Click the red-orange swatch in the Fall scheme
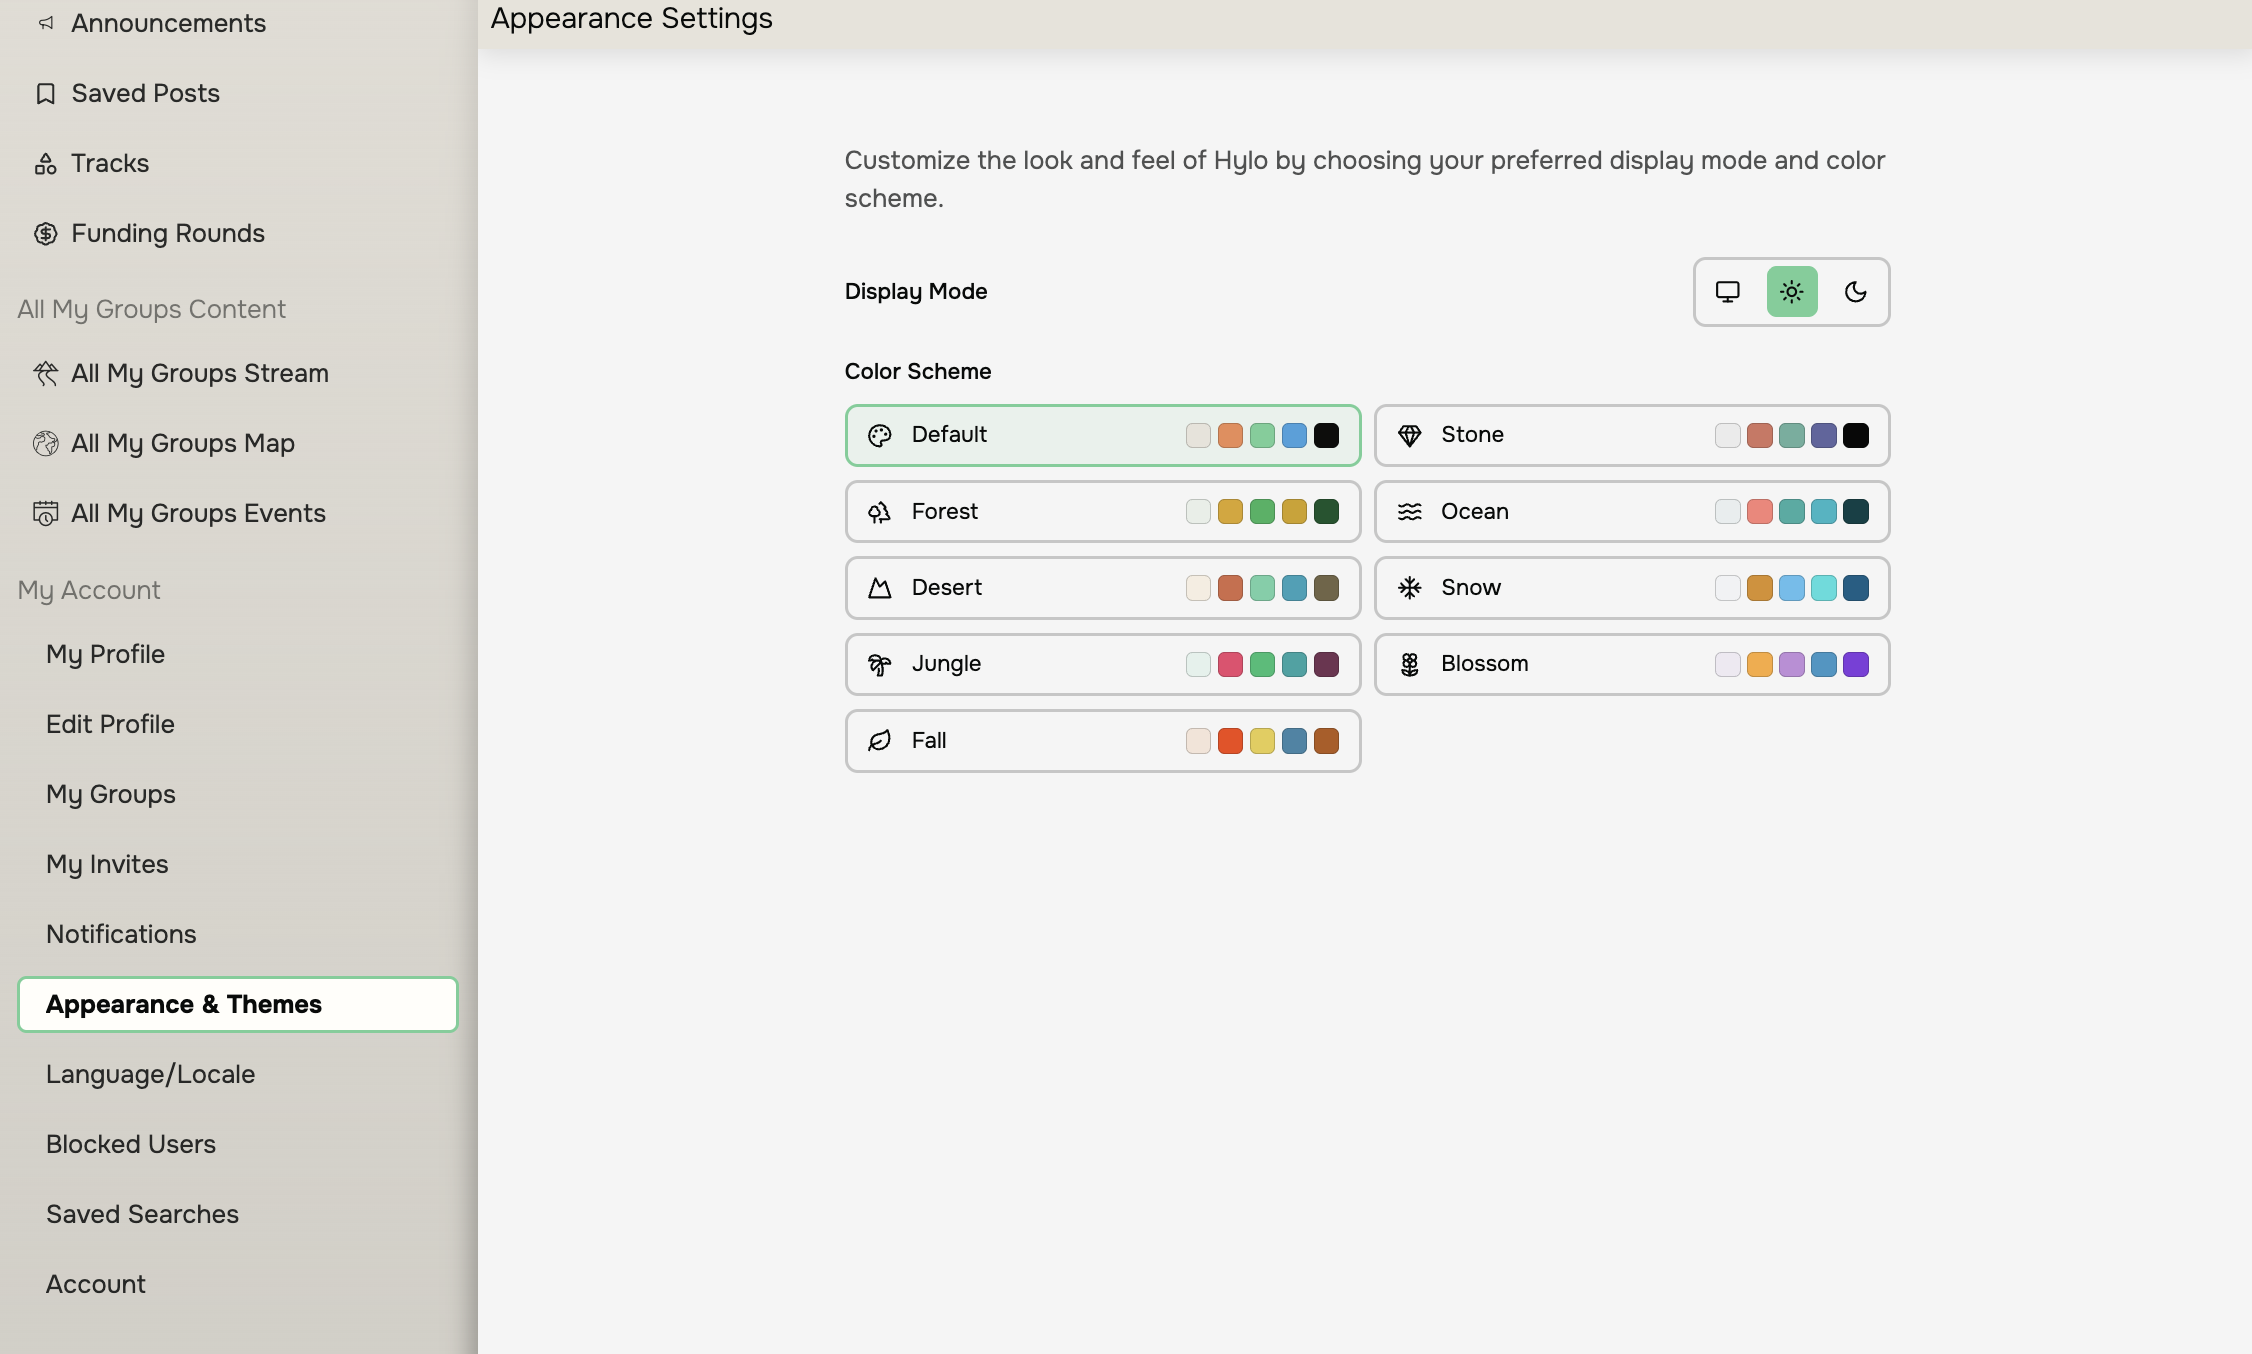Viewport: 2252px width, 1354px height. tap(1230, 741)
